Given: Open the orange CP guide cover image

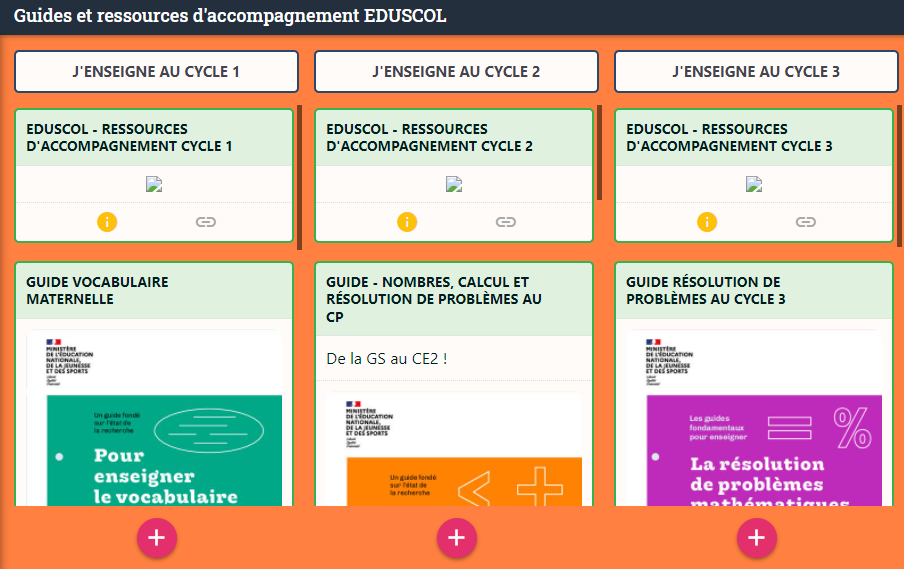Looking at the screenshot, I should click(454, 450).
